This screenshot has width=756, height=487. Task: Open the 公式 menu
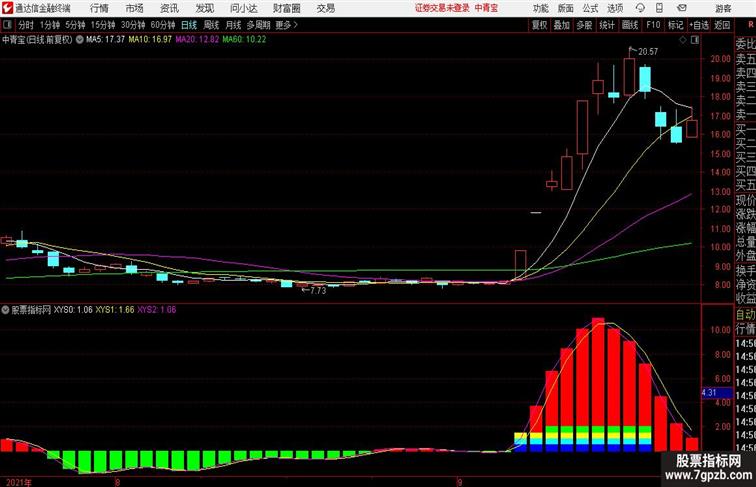[590, 8]
